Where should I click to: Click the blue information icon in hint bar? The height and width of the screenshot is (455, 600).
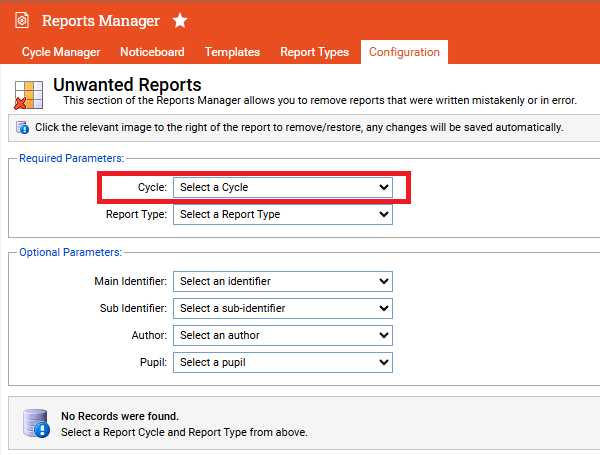tap(23, 128)
